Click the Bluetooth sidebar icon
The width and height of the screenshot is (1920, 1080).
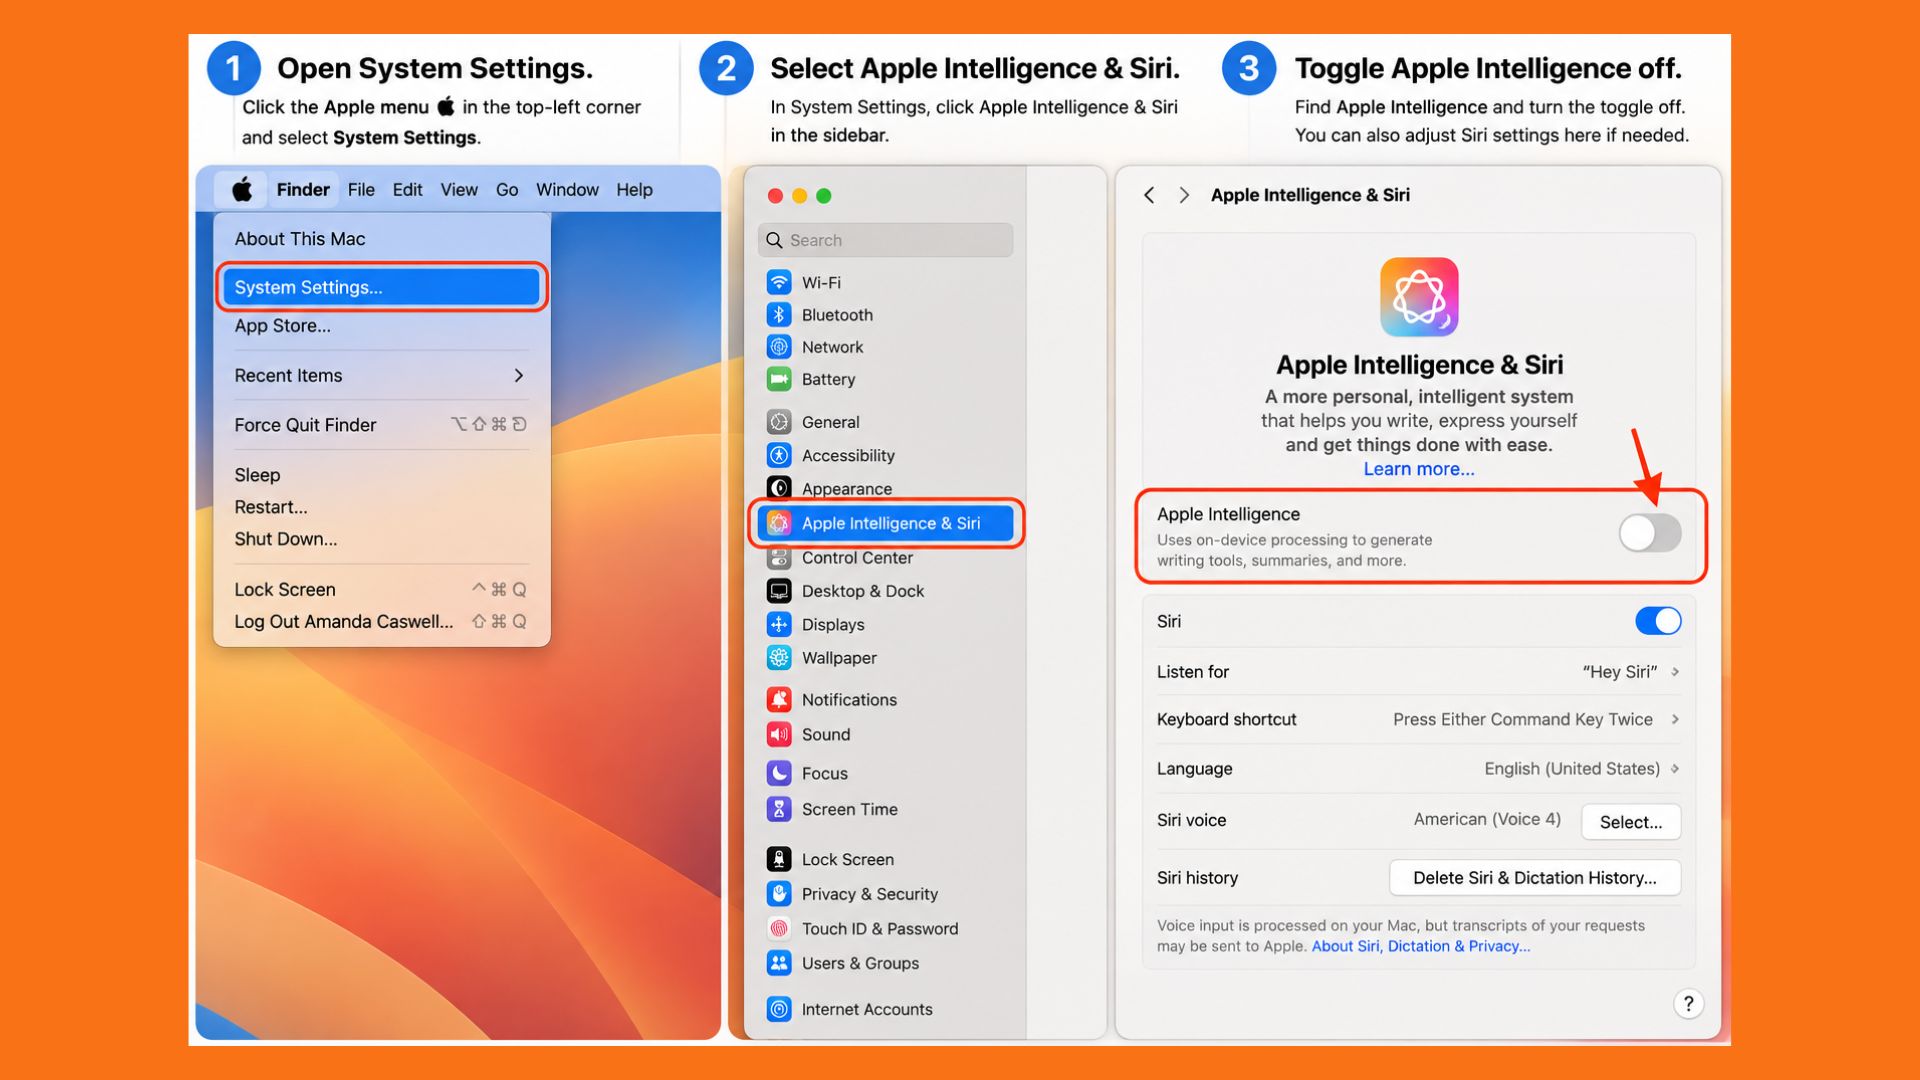tap(779, 314)
